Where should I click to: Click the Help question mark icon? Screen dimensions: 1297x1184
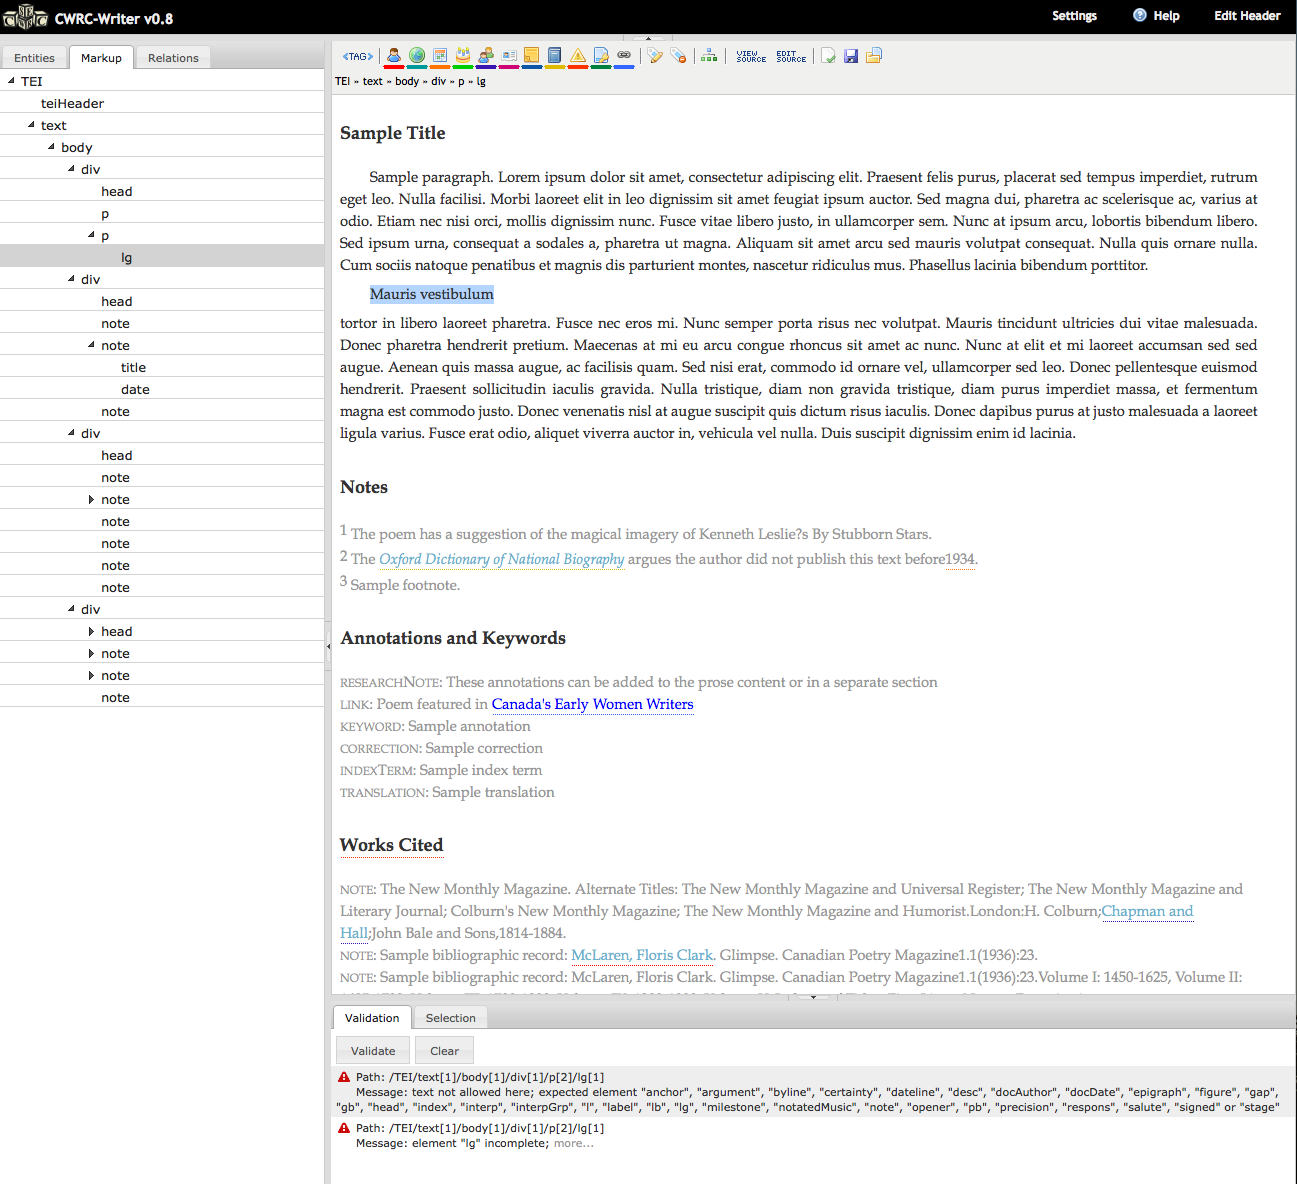[1140, 15]
